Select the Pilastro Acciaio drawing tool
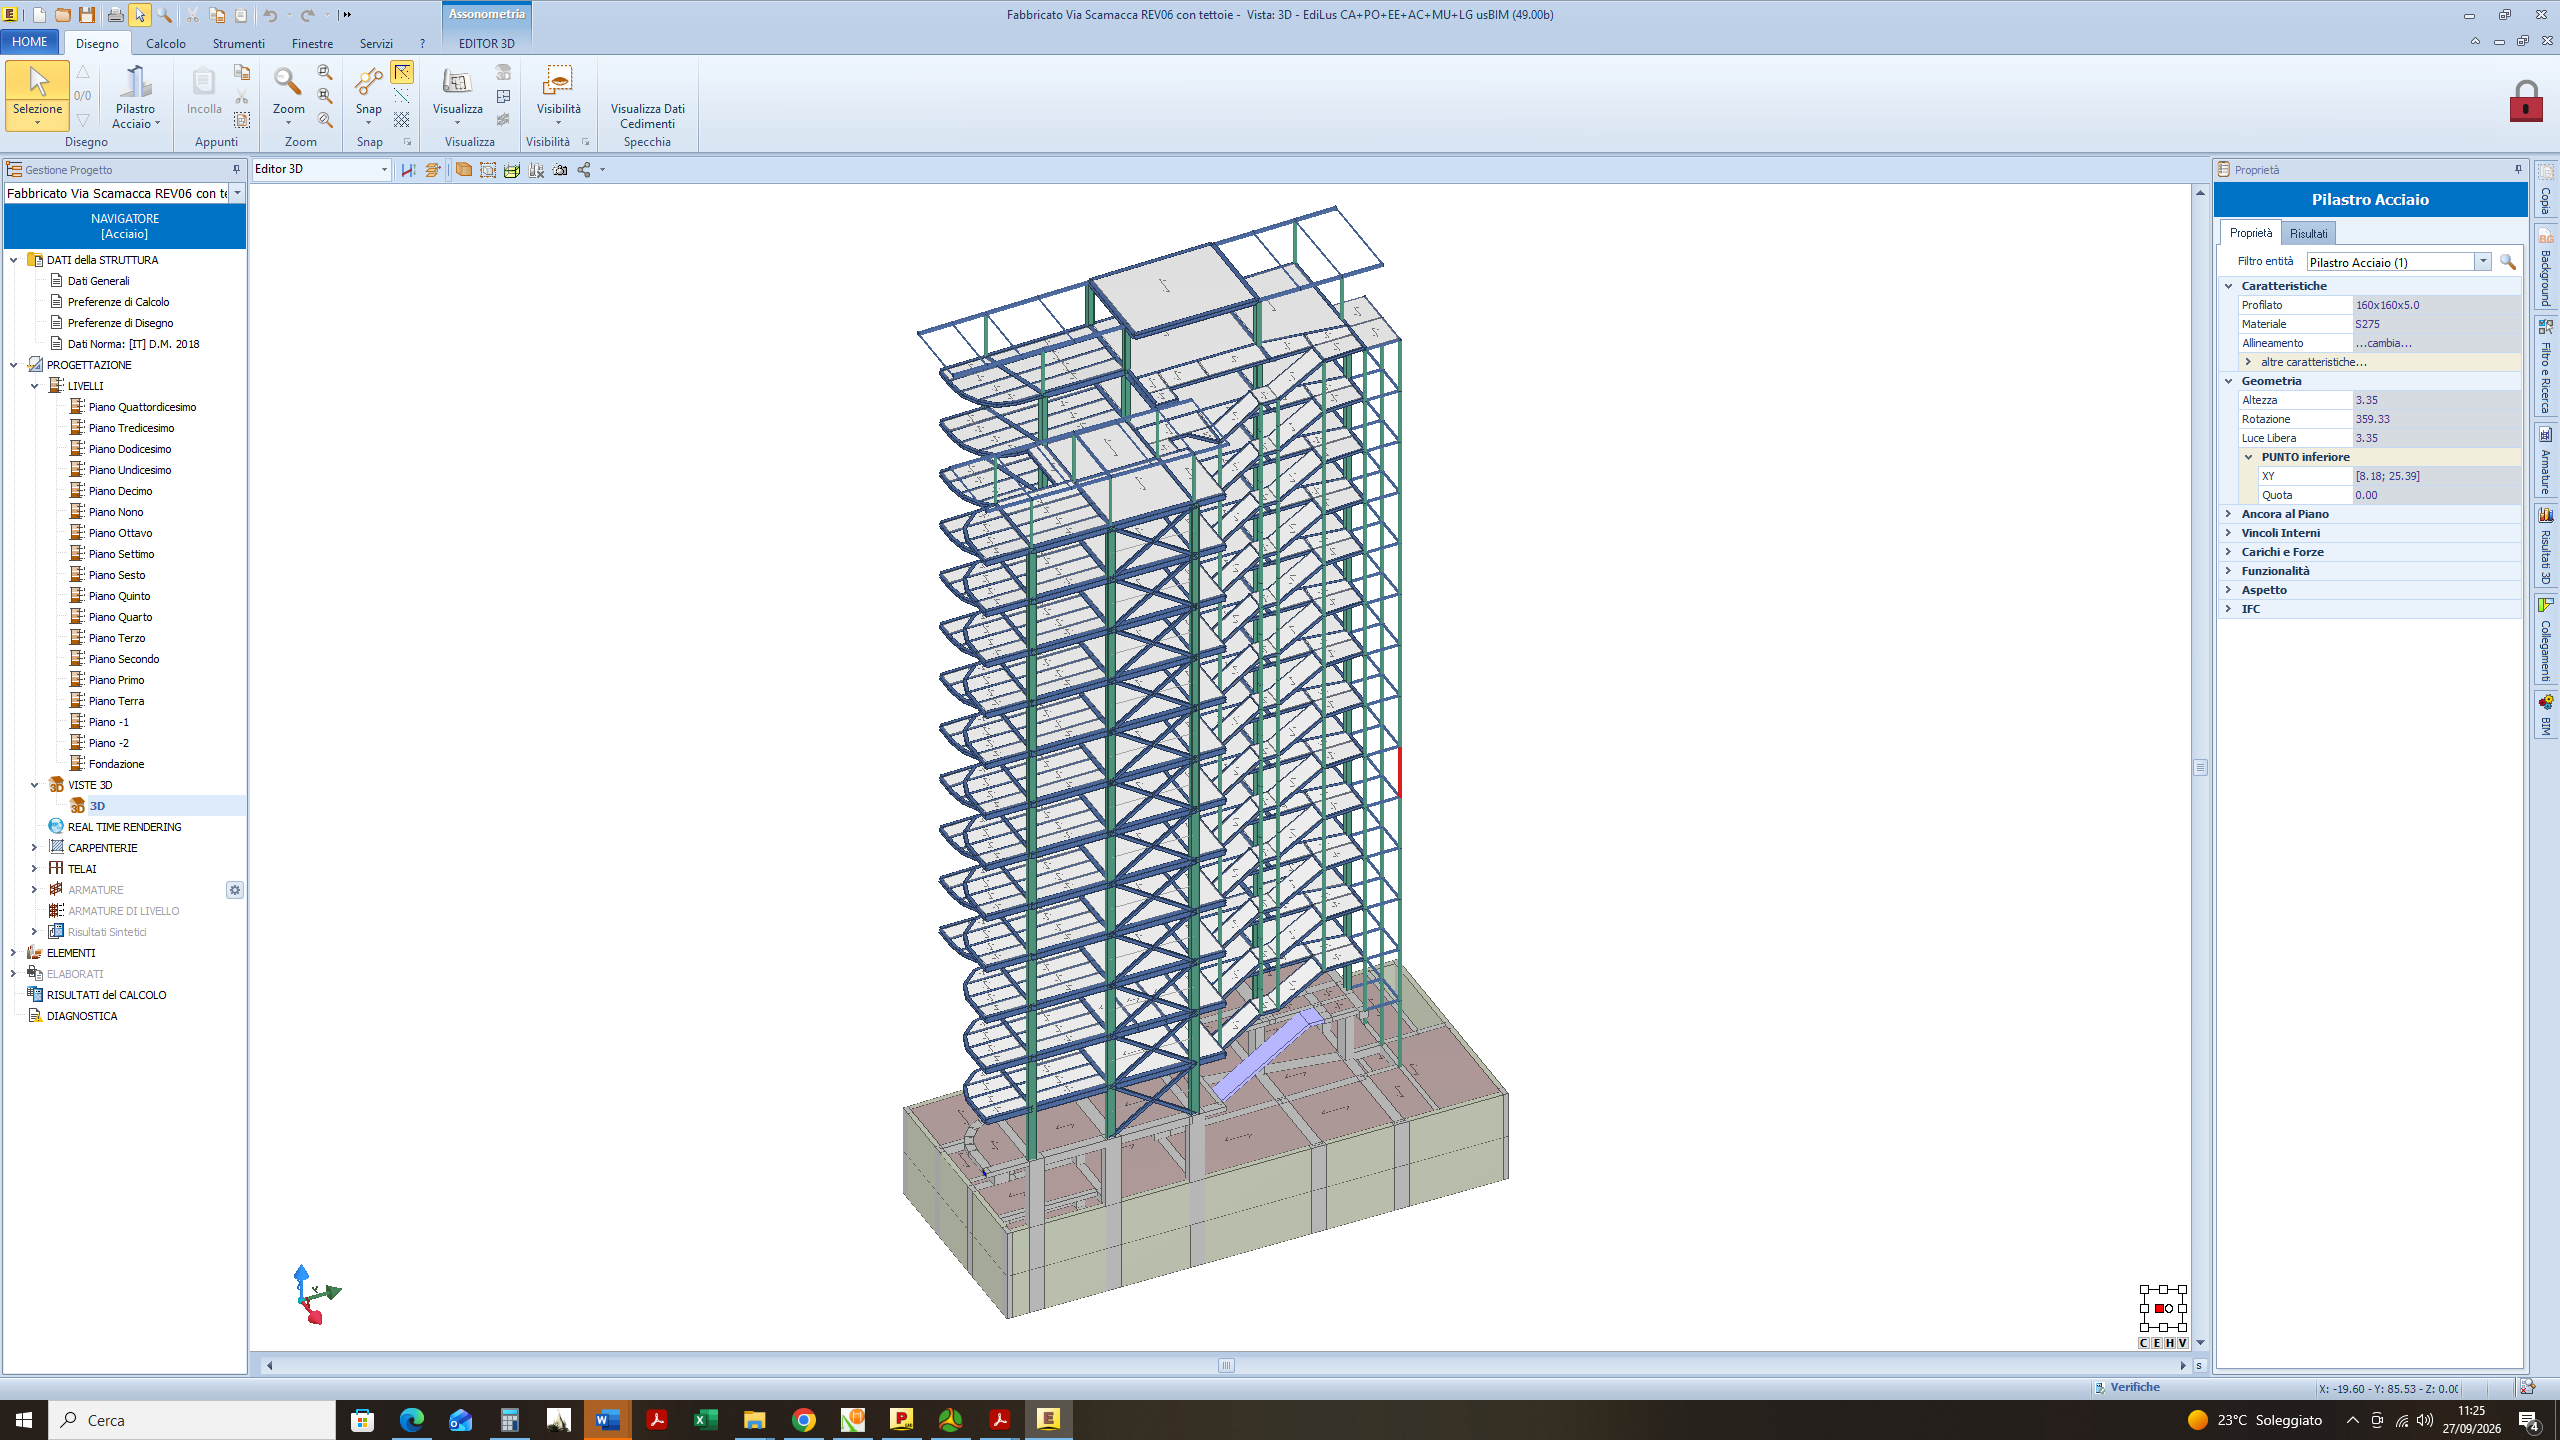This screenshot has width=2560, height=1440. click(135, 96)
